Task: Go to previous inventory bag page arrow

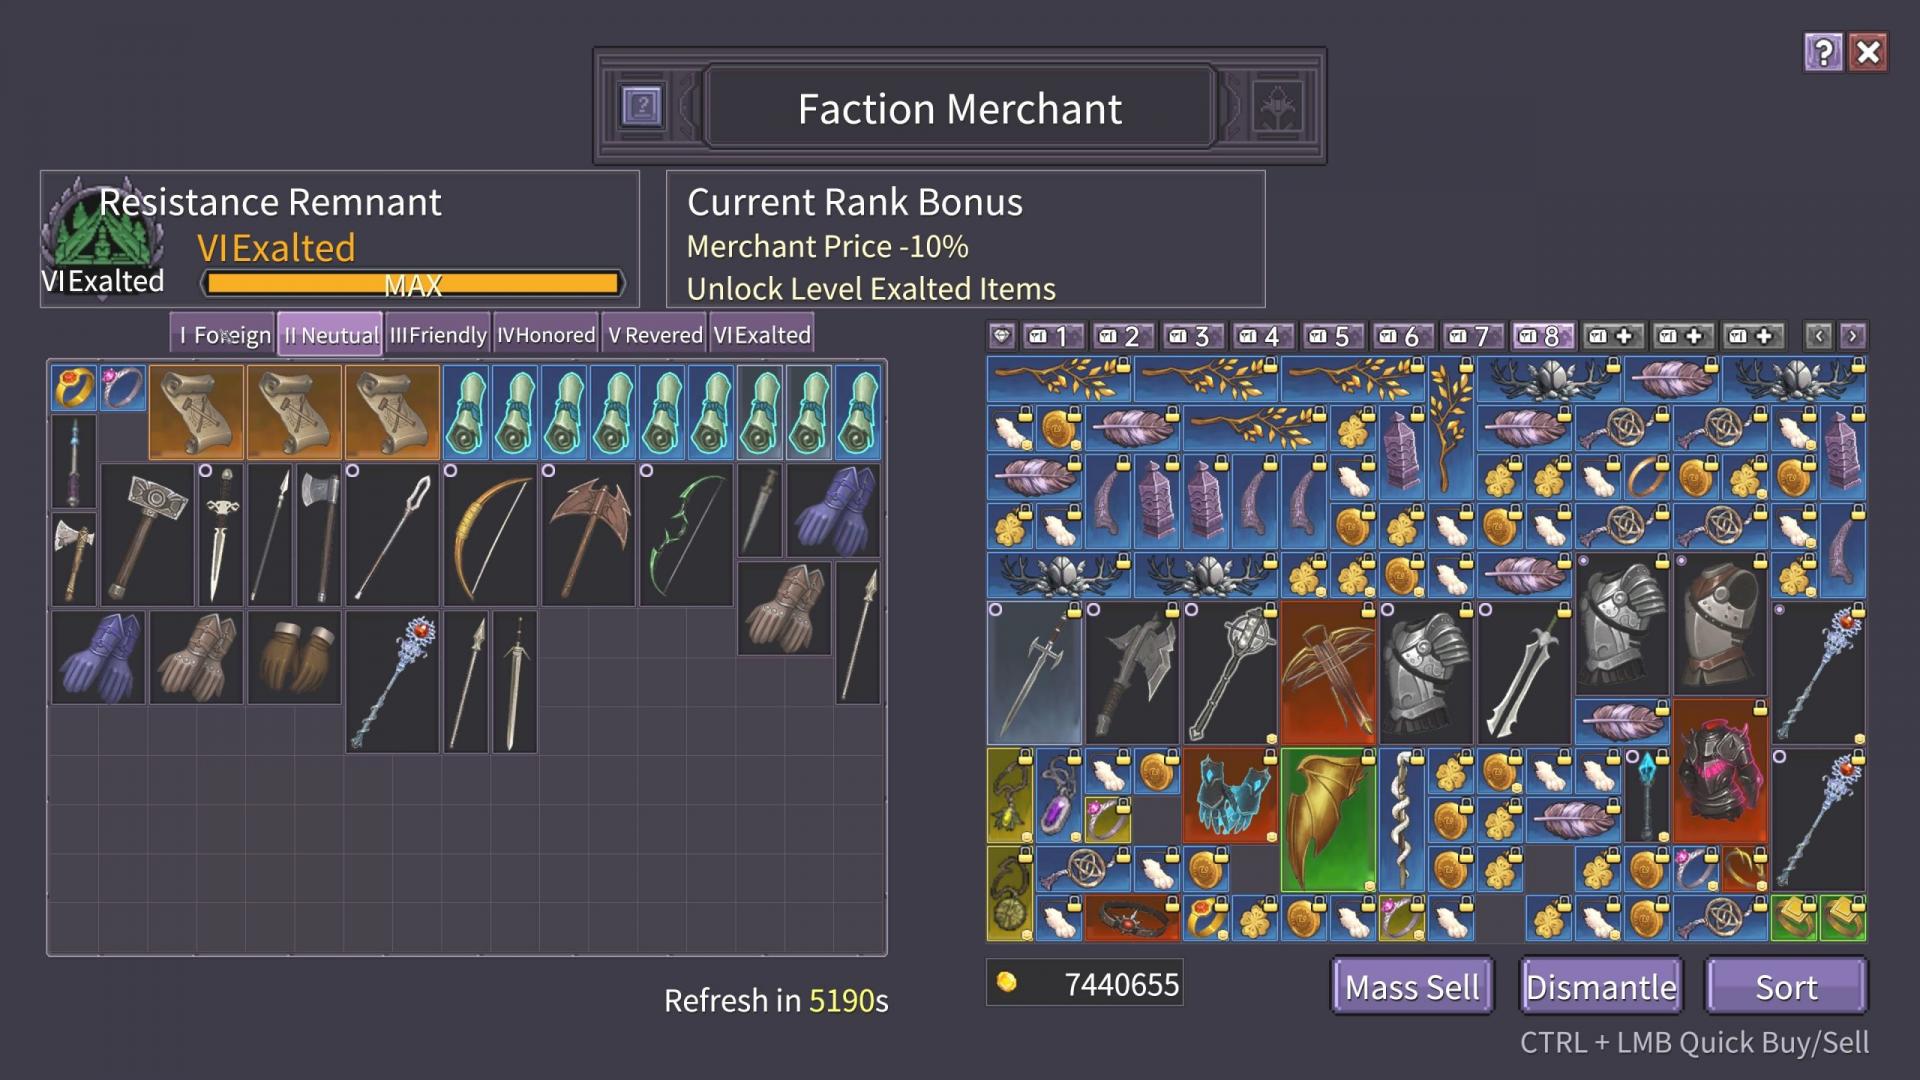Action: pyautogui.click(x=1818, y=336)
